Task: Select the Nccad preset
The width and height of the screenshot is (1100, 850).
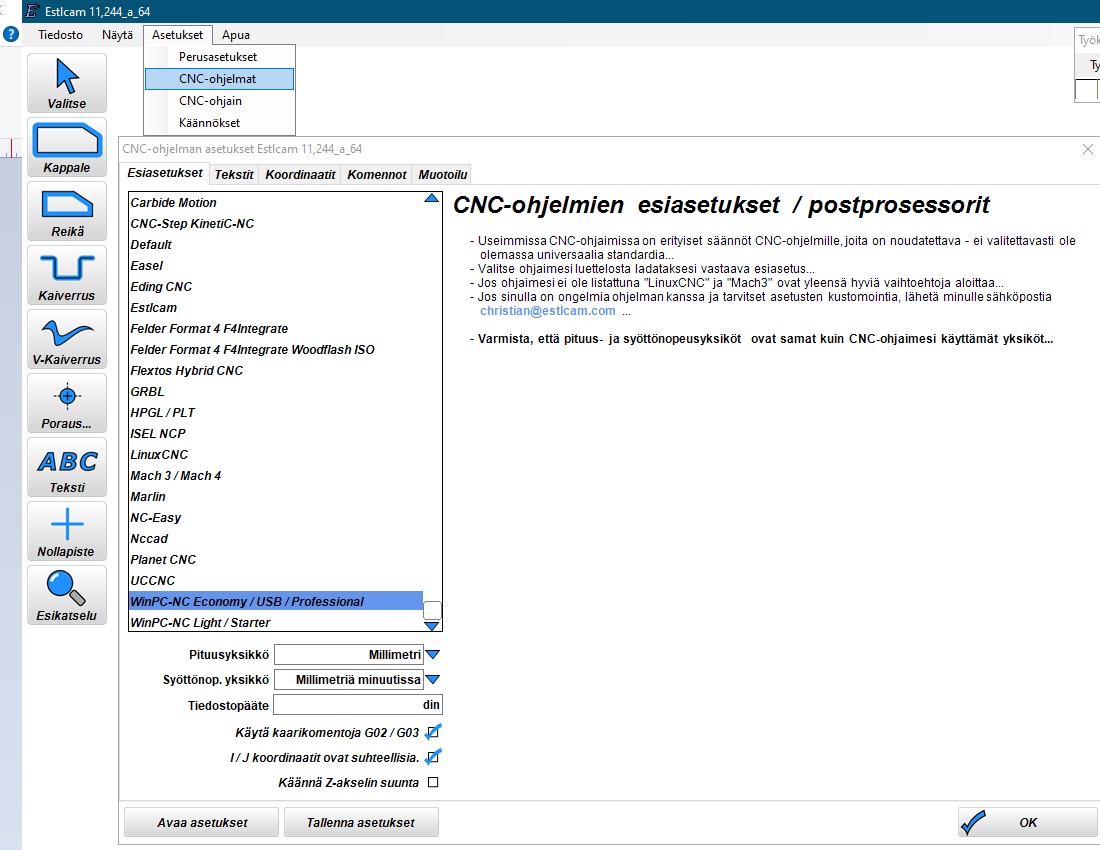Action: (x=276, y=539)
